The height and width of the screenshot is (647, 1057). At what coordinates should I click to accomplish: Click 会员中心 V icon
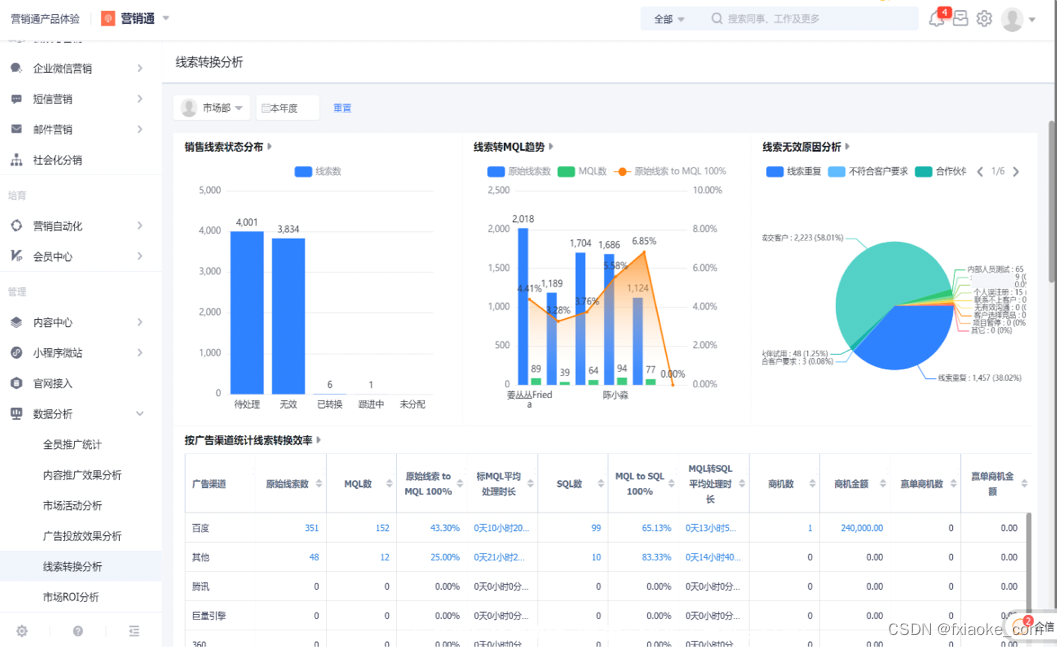[x=16, y=256]
